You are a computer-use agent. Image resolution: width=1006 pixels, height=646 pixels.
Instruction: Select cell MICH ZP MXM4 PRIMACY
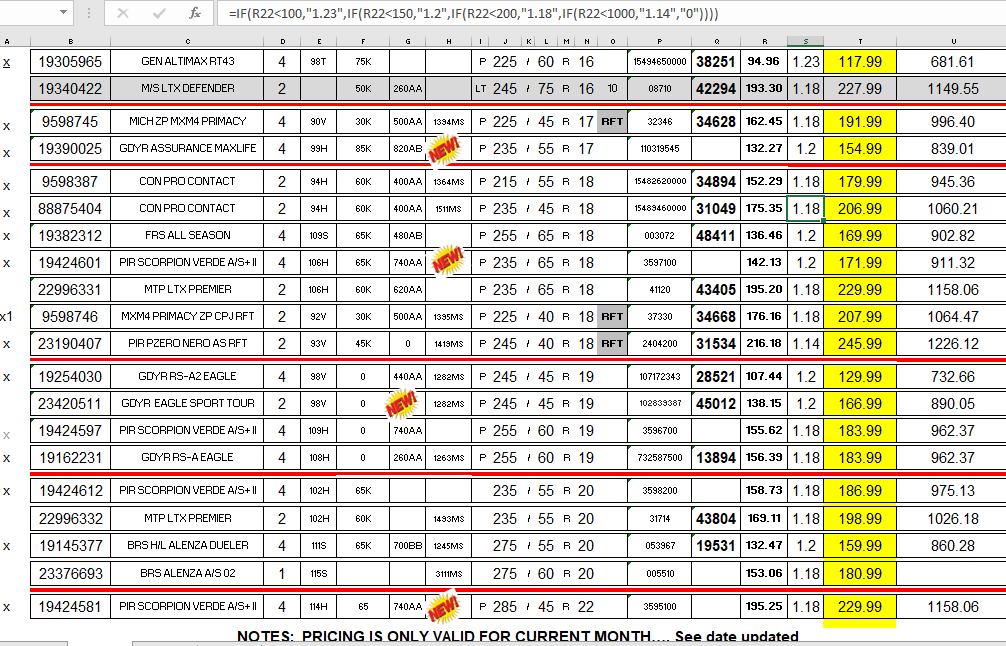[x=187, y=121]
